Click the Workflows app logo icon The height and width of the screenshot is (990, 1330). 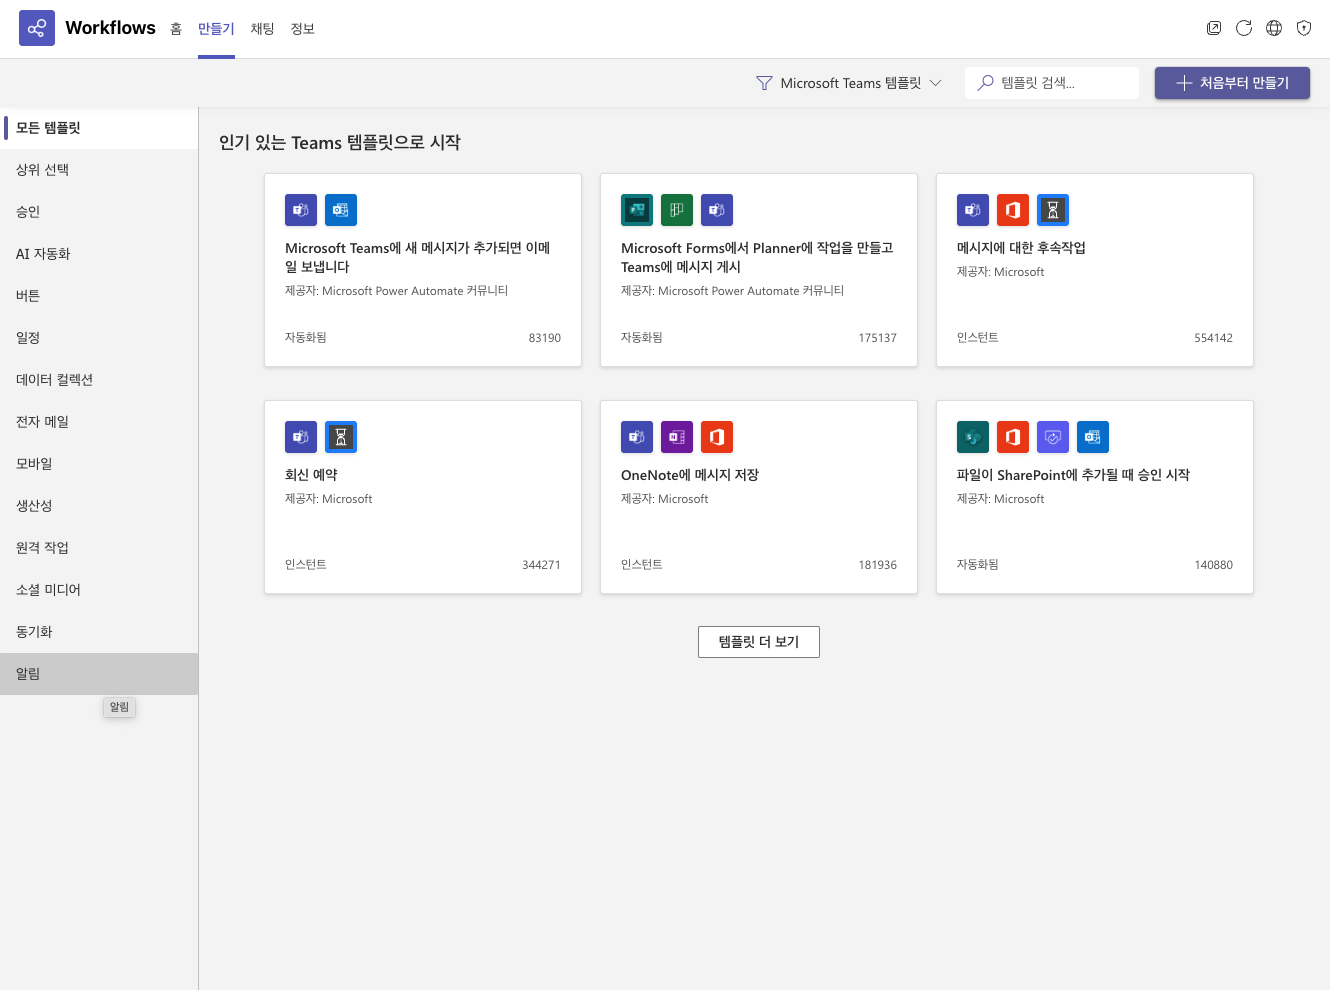[37, 28]
